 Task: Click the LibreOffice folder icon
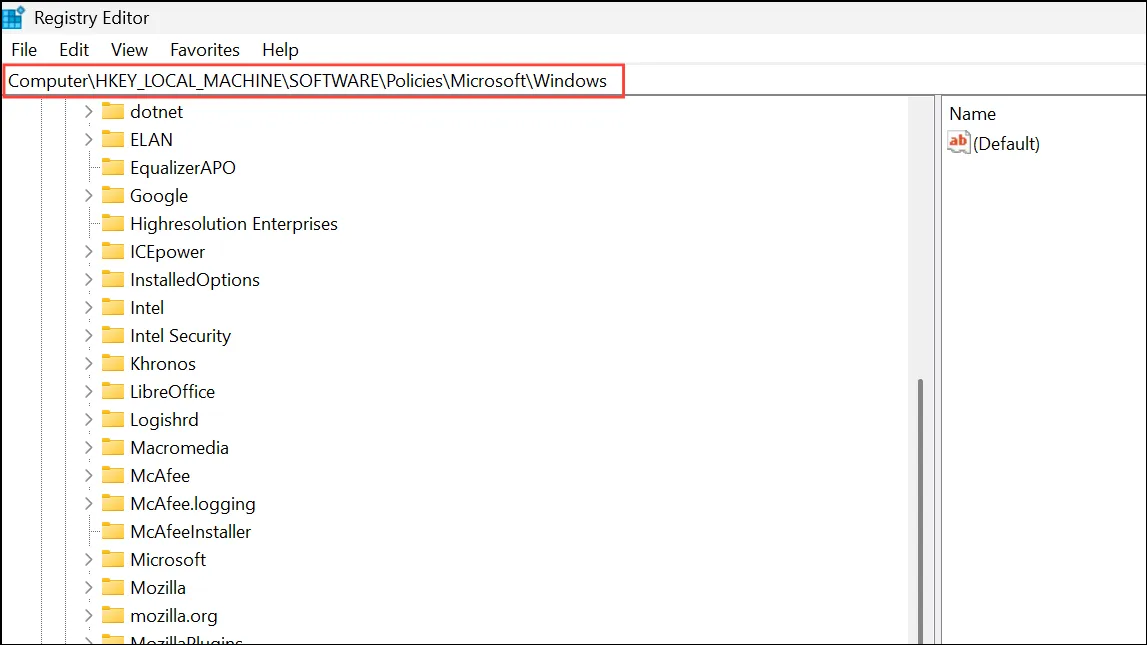click(113, 391)
